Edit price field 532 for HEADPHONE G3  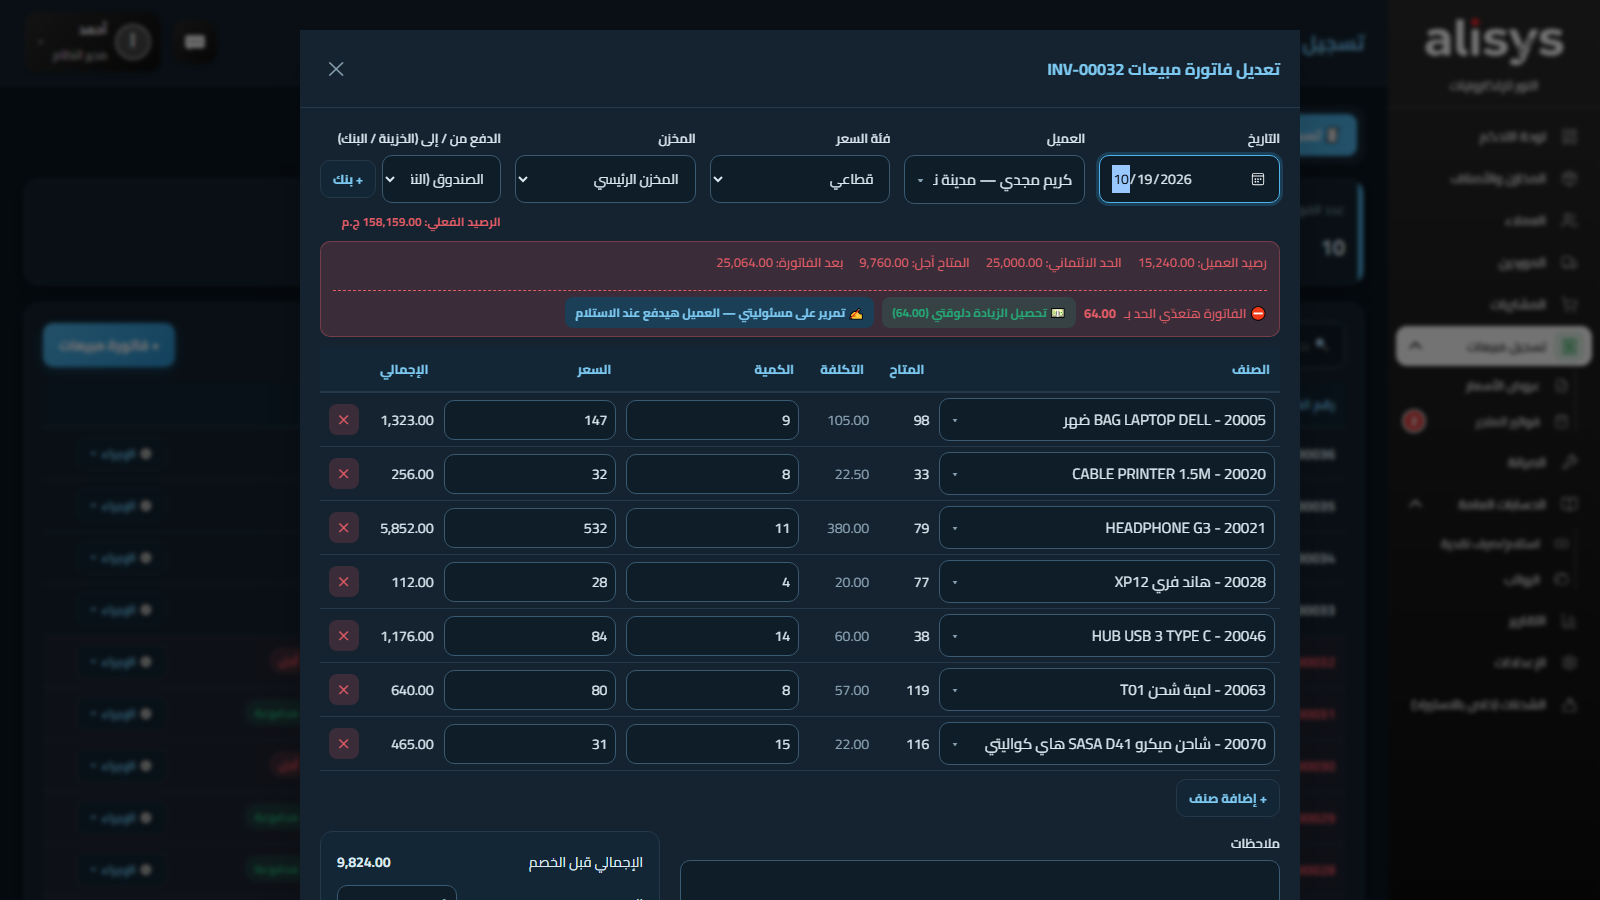530,528
